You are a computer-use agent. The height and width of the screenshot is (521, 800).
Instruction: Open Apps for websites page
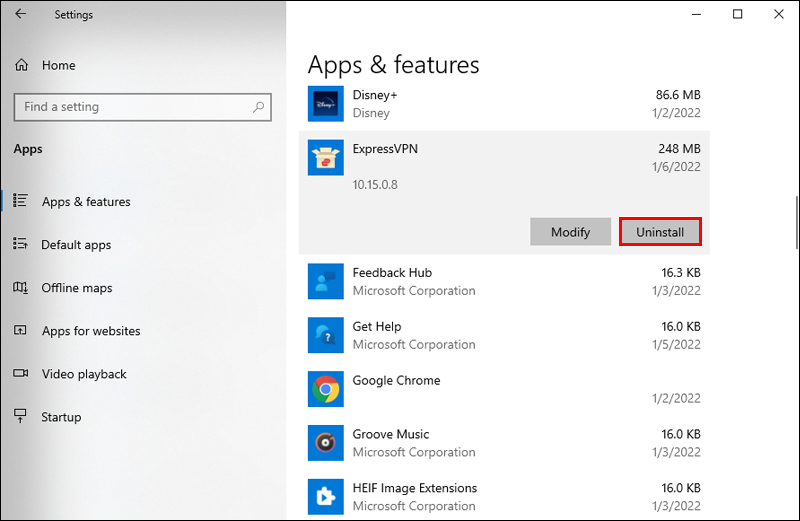[x=90, y=331]
